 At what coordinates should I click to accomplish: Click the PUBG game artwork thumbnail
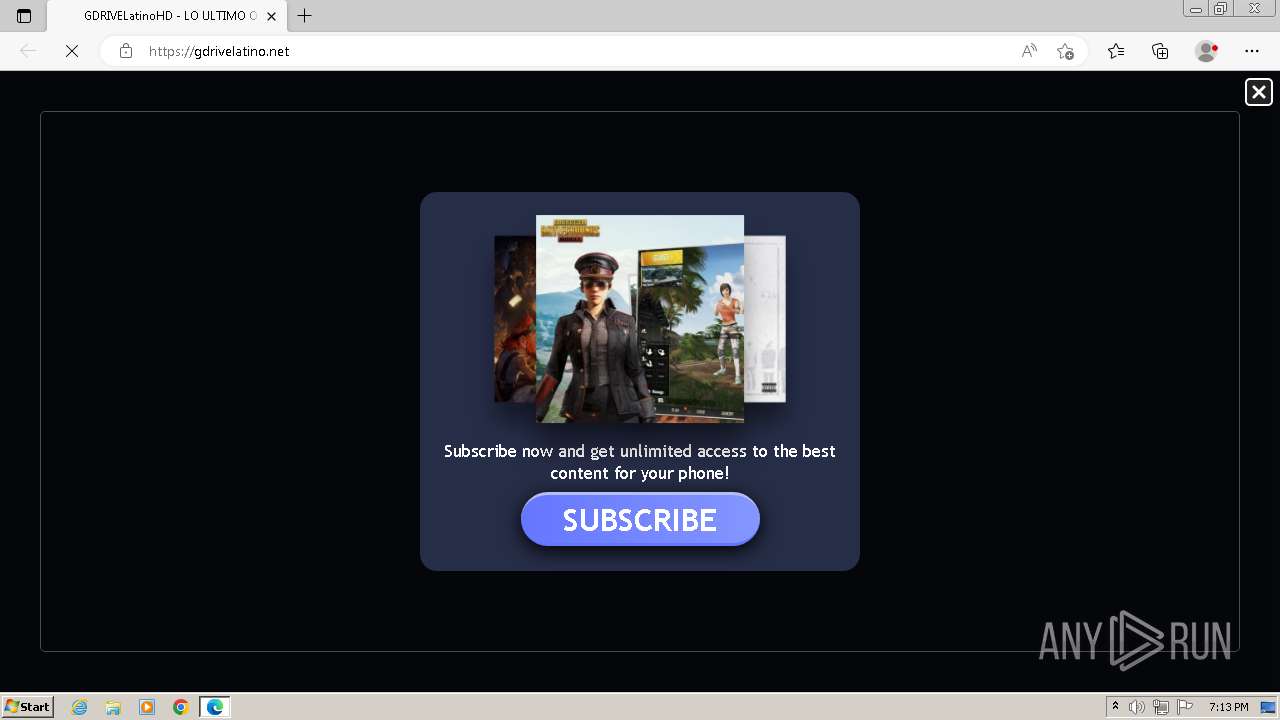(640, 318)
